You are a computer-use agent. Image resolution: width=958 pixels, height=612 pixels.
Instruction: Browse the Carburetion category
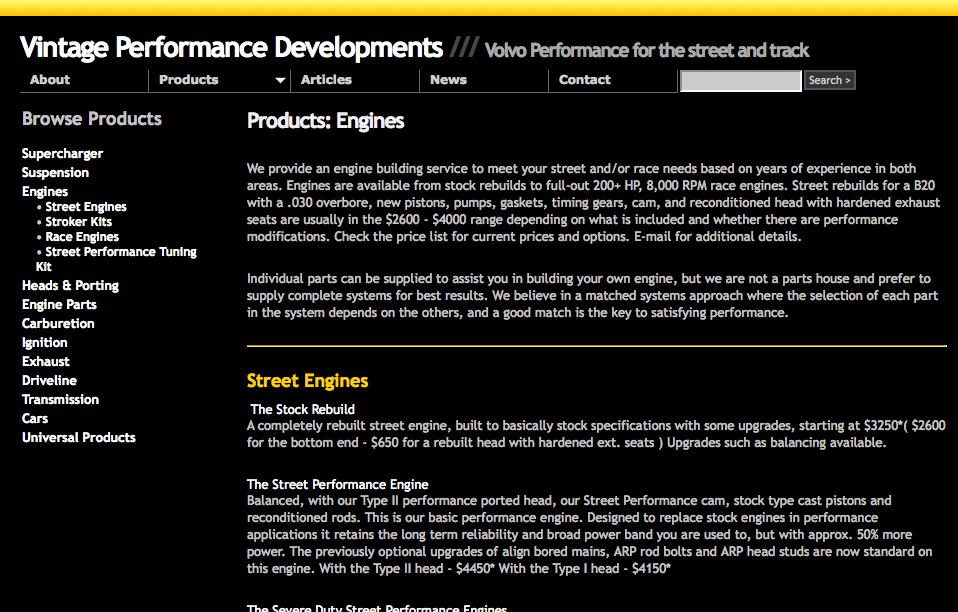click(58, 324)
